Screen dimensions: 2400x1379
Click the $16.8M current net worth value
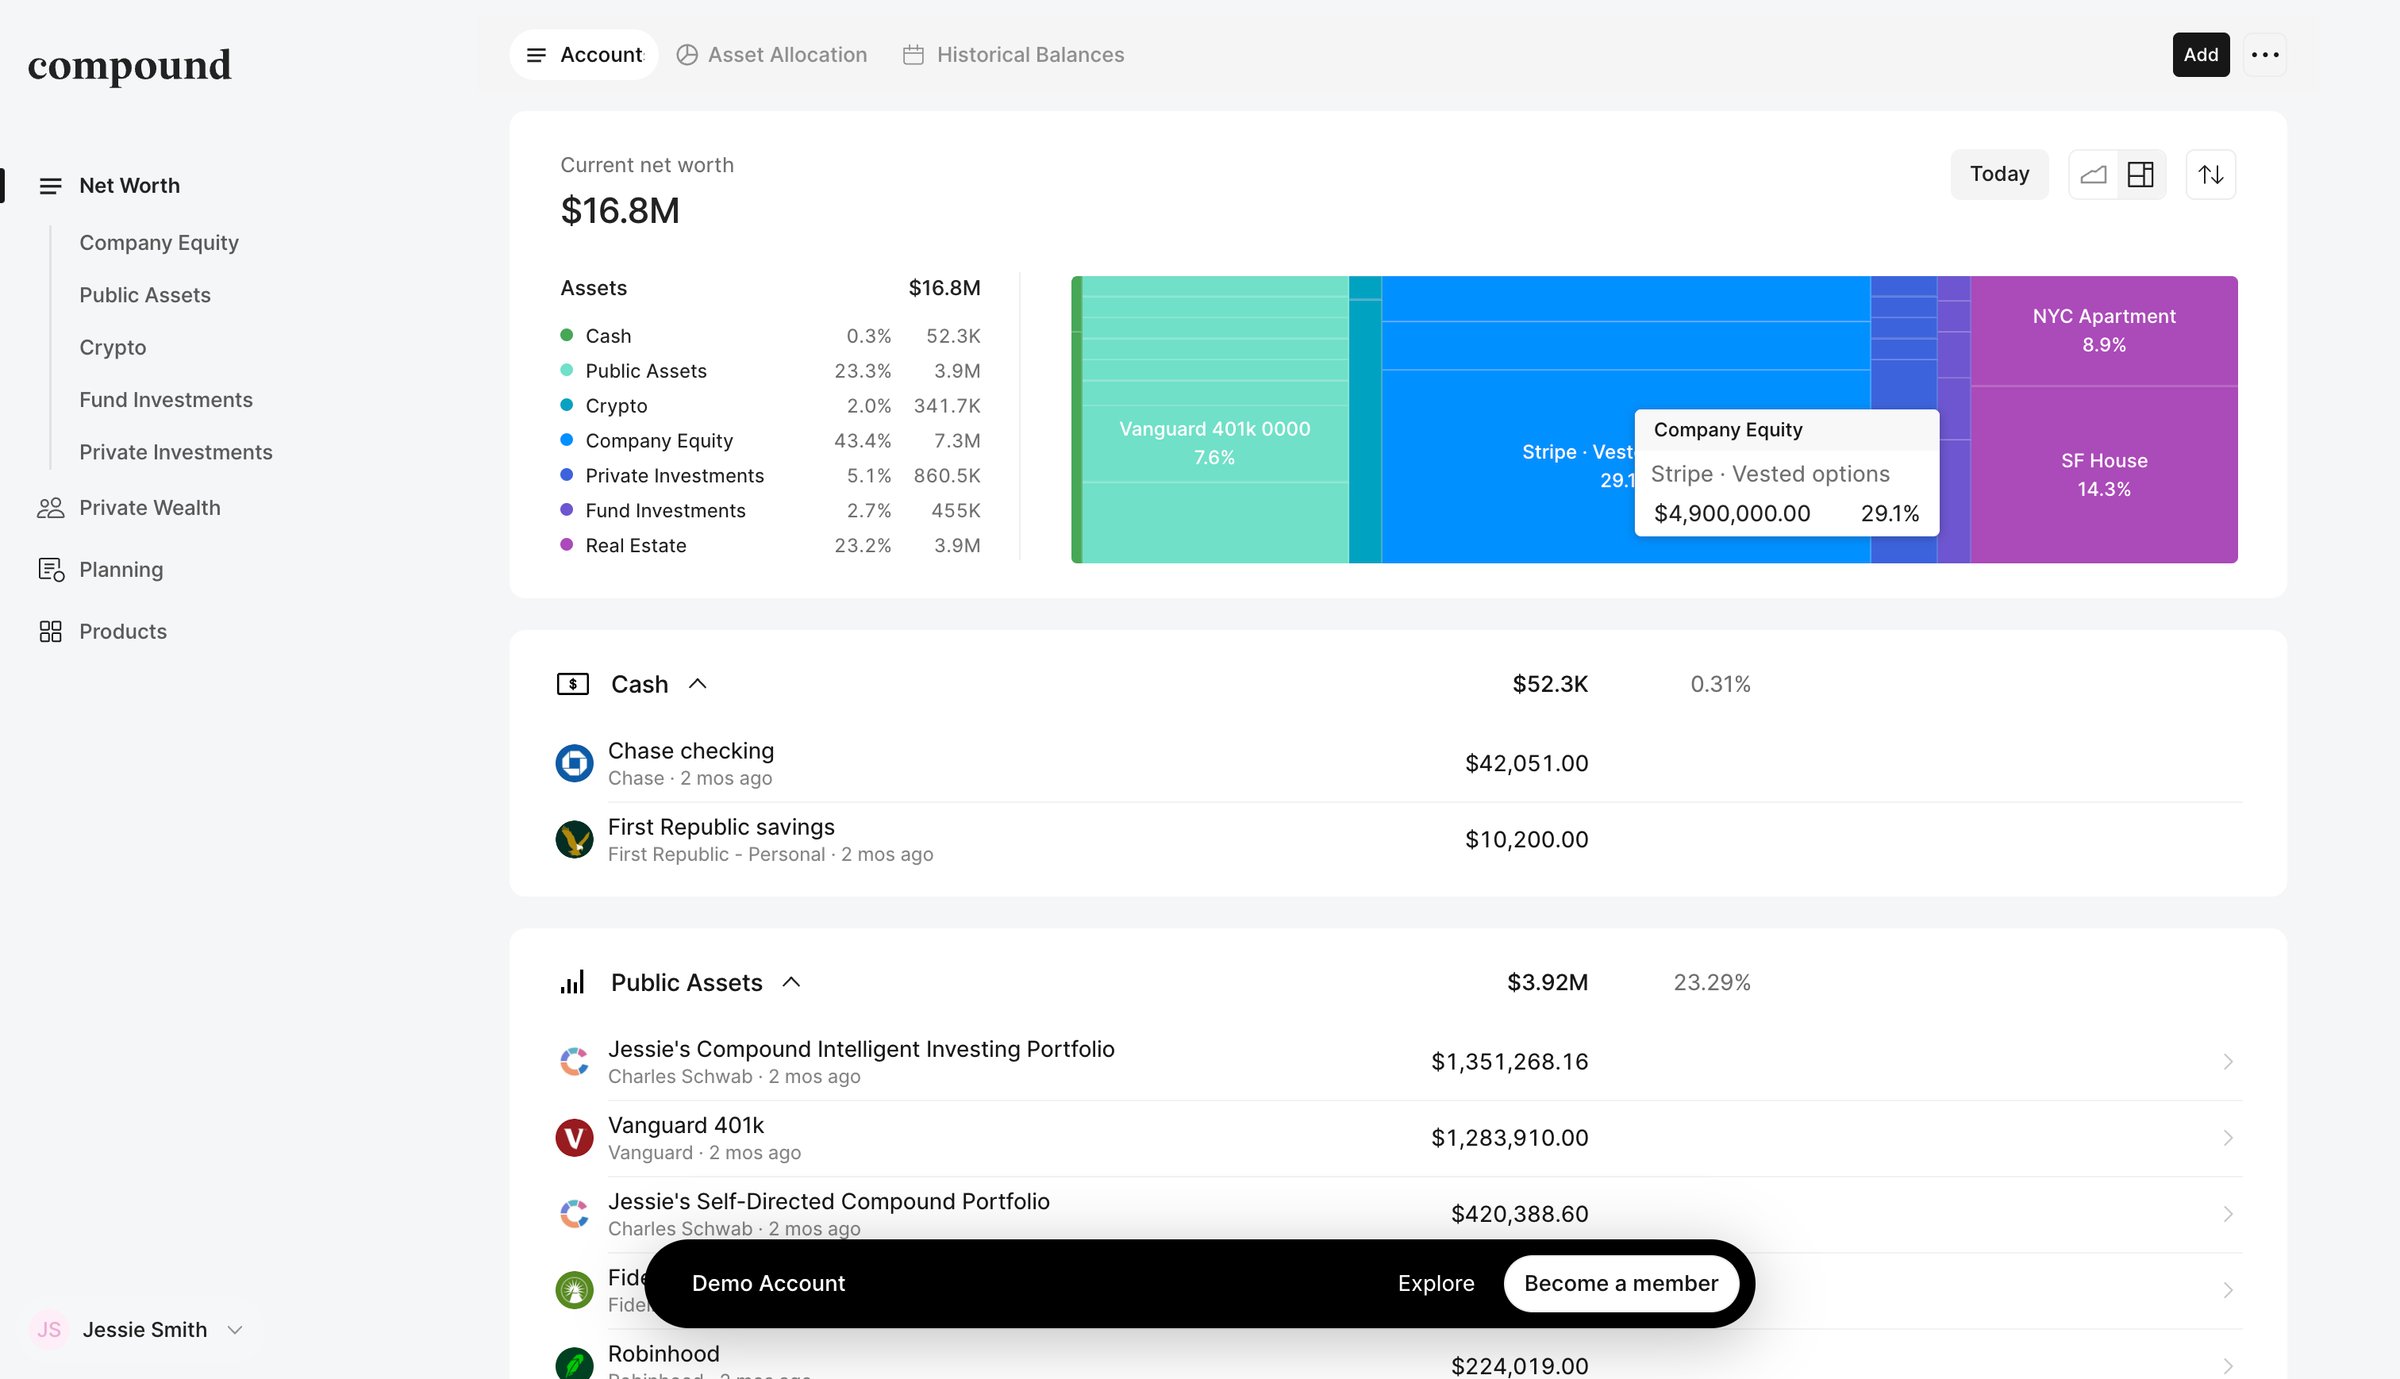tap(620, 211)
